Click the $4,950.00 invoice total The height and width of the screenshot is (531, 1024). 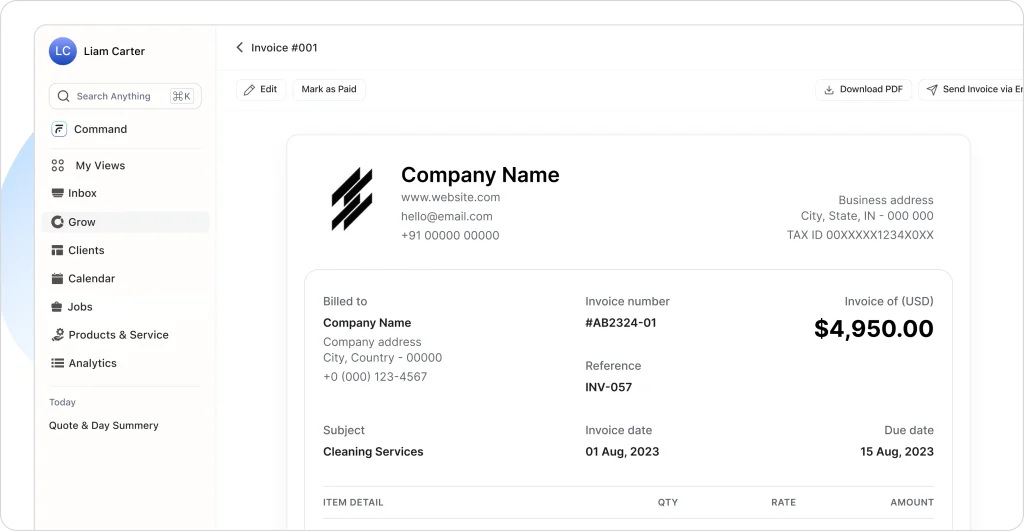(x=874, y=329)
